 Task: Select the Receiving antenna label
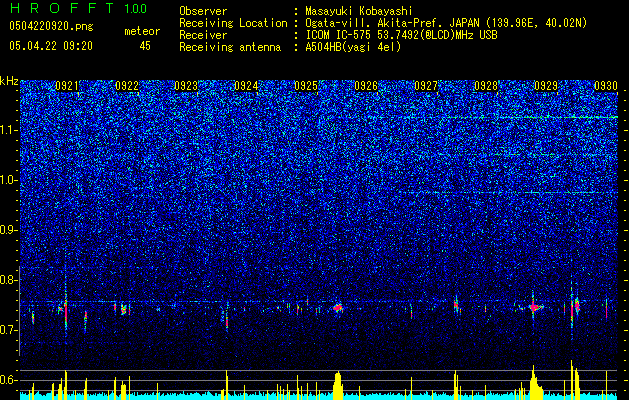pyautogui.click(x=230, y=47)
